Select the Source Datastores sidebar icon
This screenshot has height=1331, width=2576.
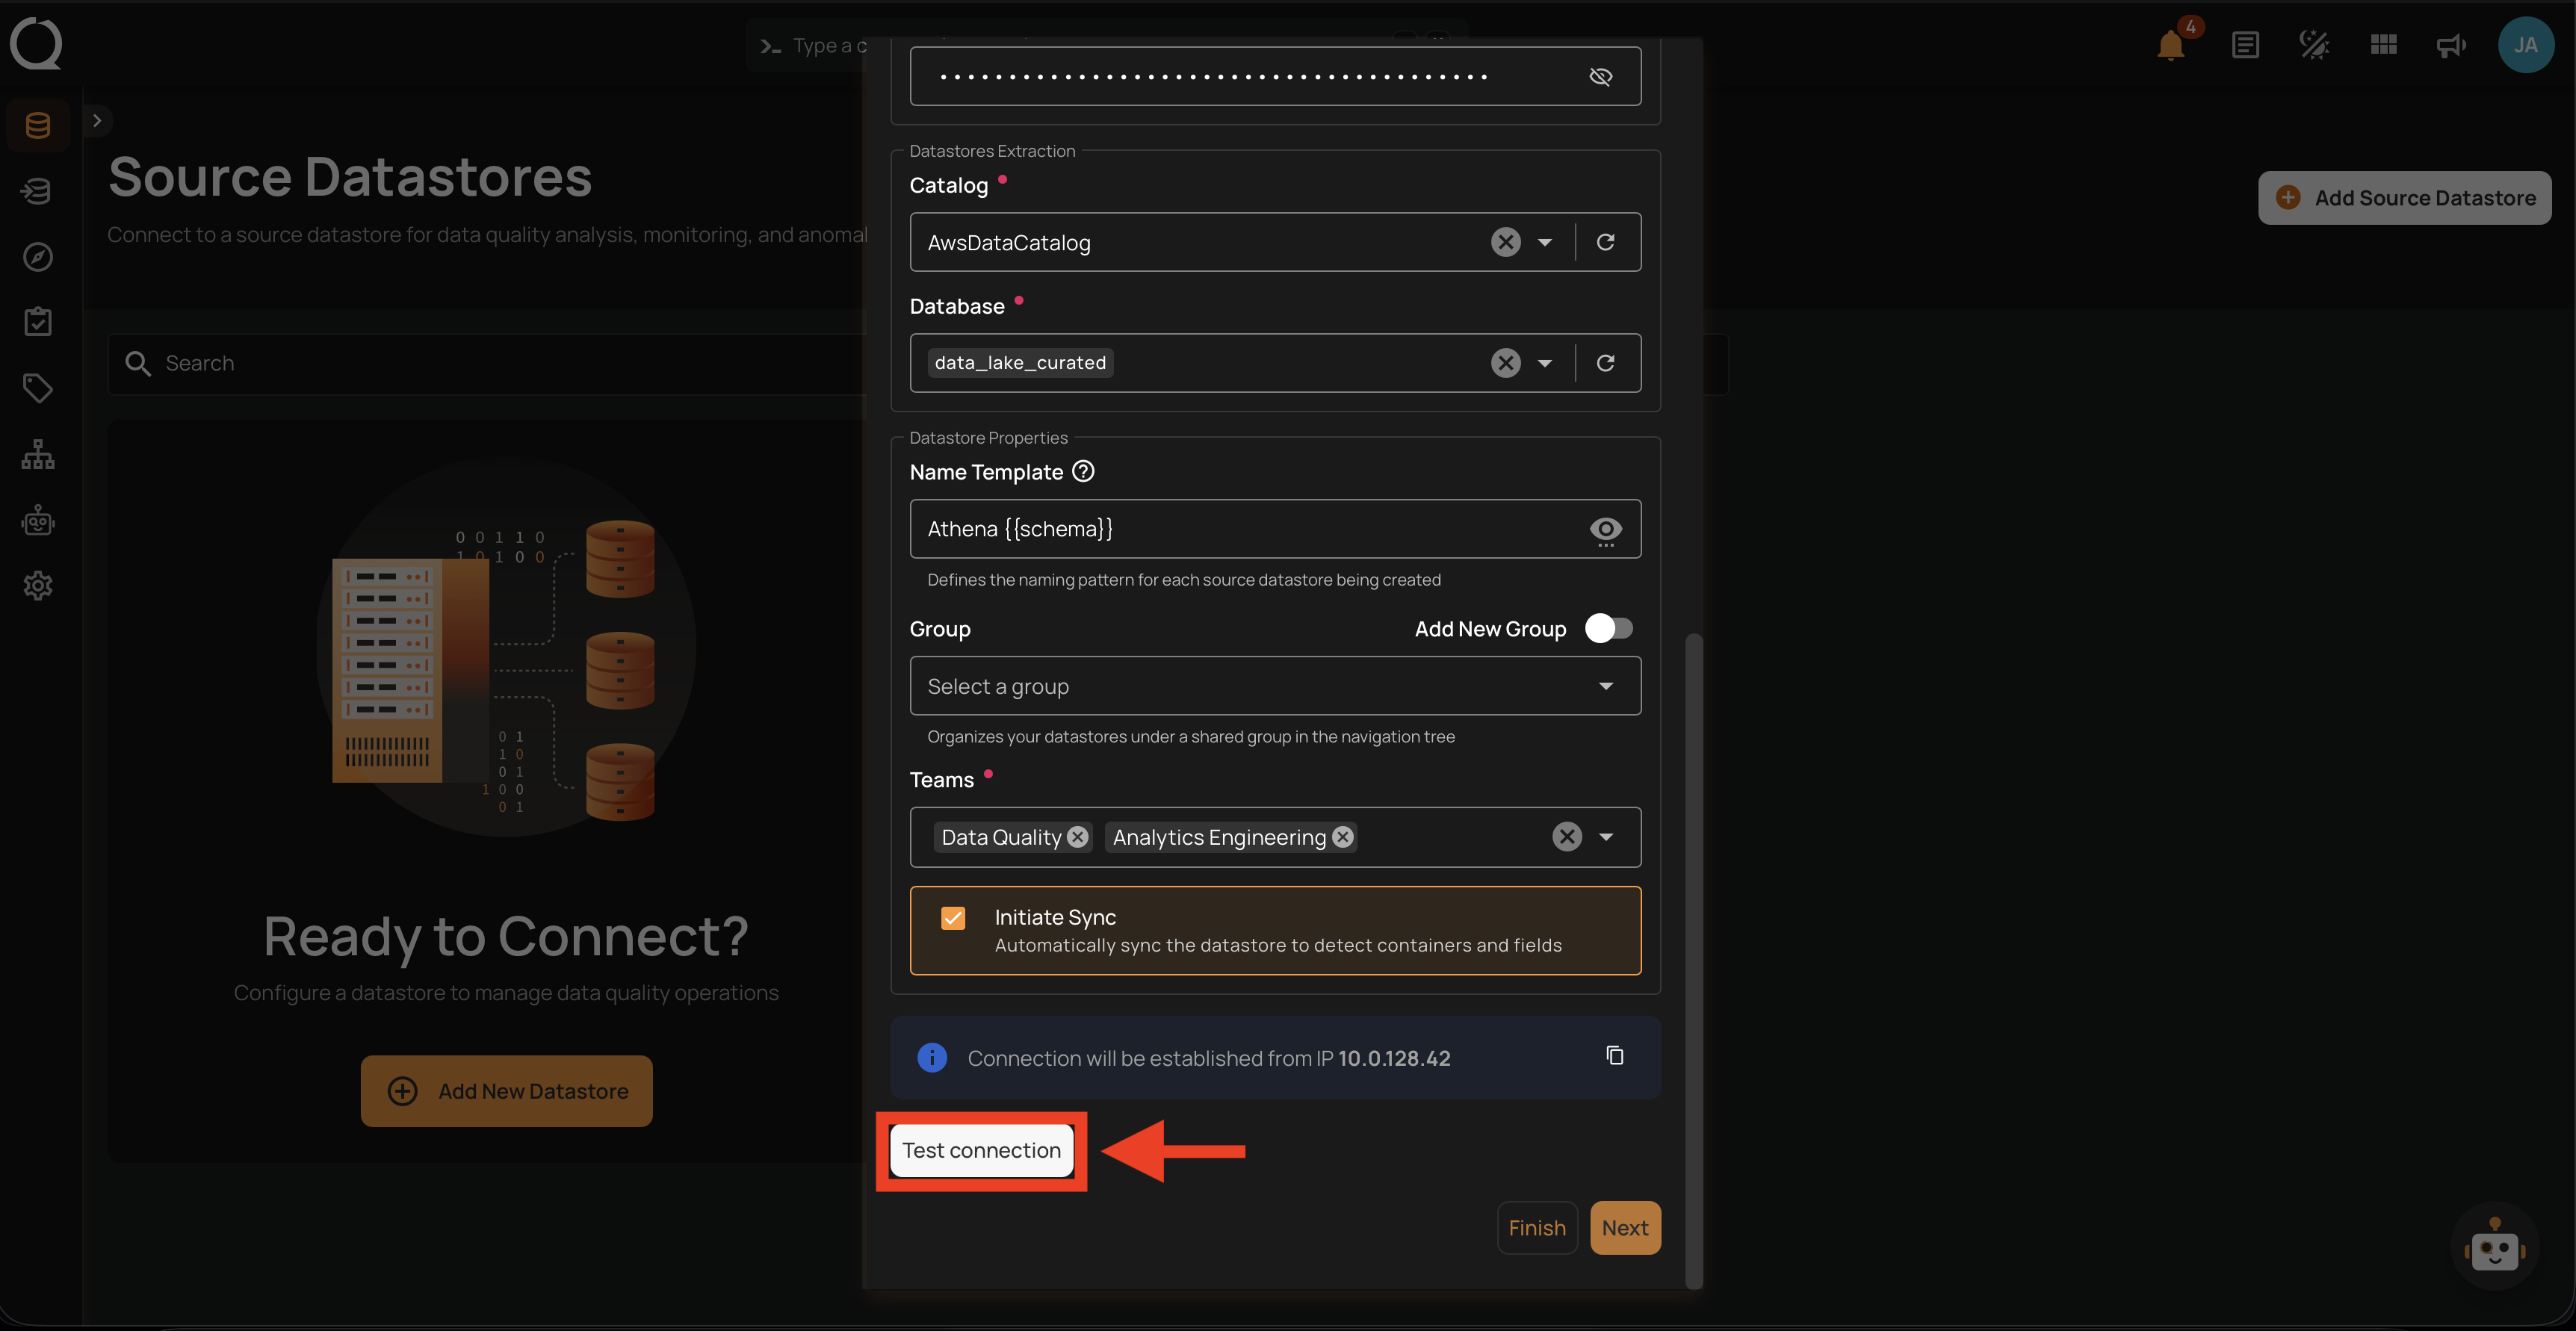(38, 125)
